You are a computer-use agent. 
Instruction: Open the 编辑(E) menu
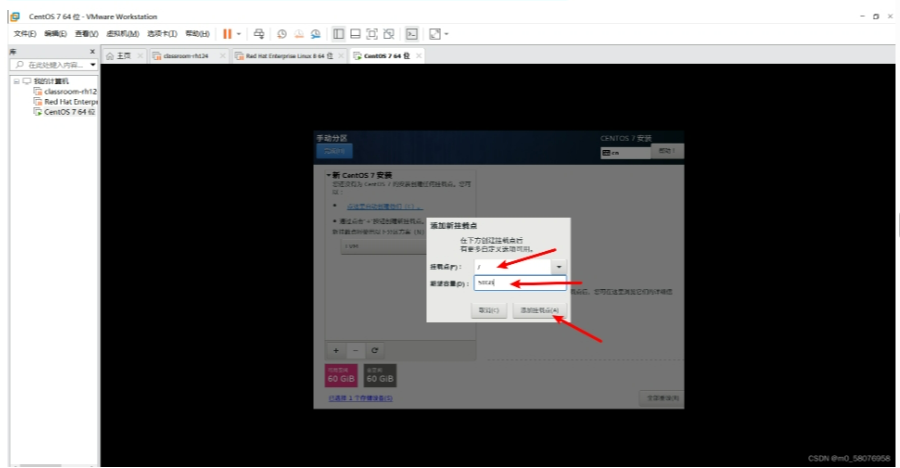tap(55, 34)
